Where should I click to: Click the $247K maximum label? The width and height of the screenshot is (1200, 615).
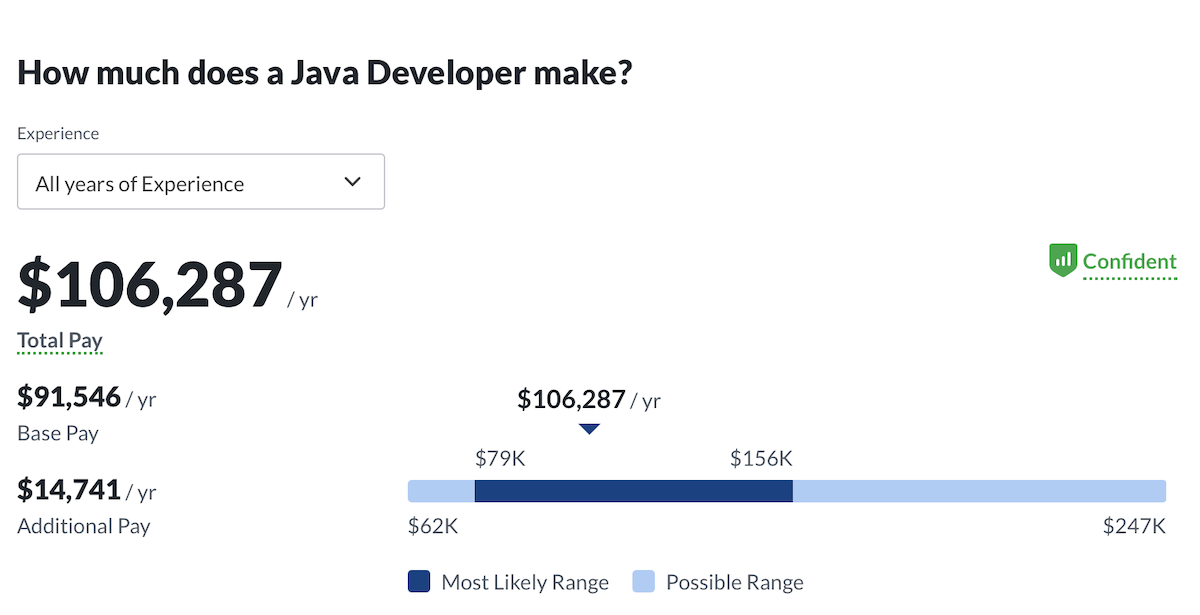pyautogui.click(x=1134, y=526)
